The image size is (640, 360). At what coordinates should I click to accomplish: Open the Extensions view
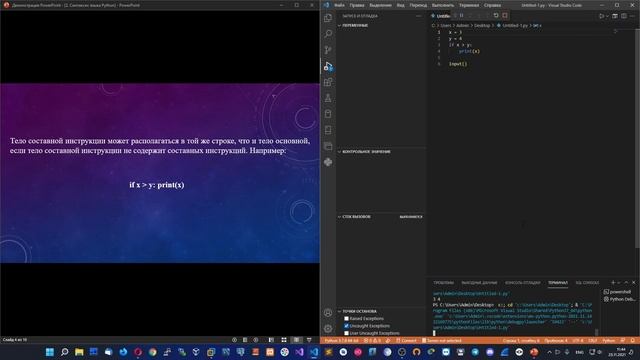pyautogui.click(x=328, y=82)
